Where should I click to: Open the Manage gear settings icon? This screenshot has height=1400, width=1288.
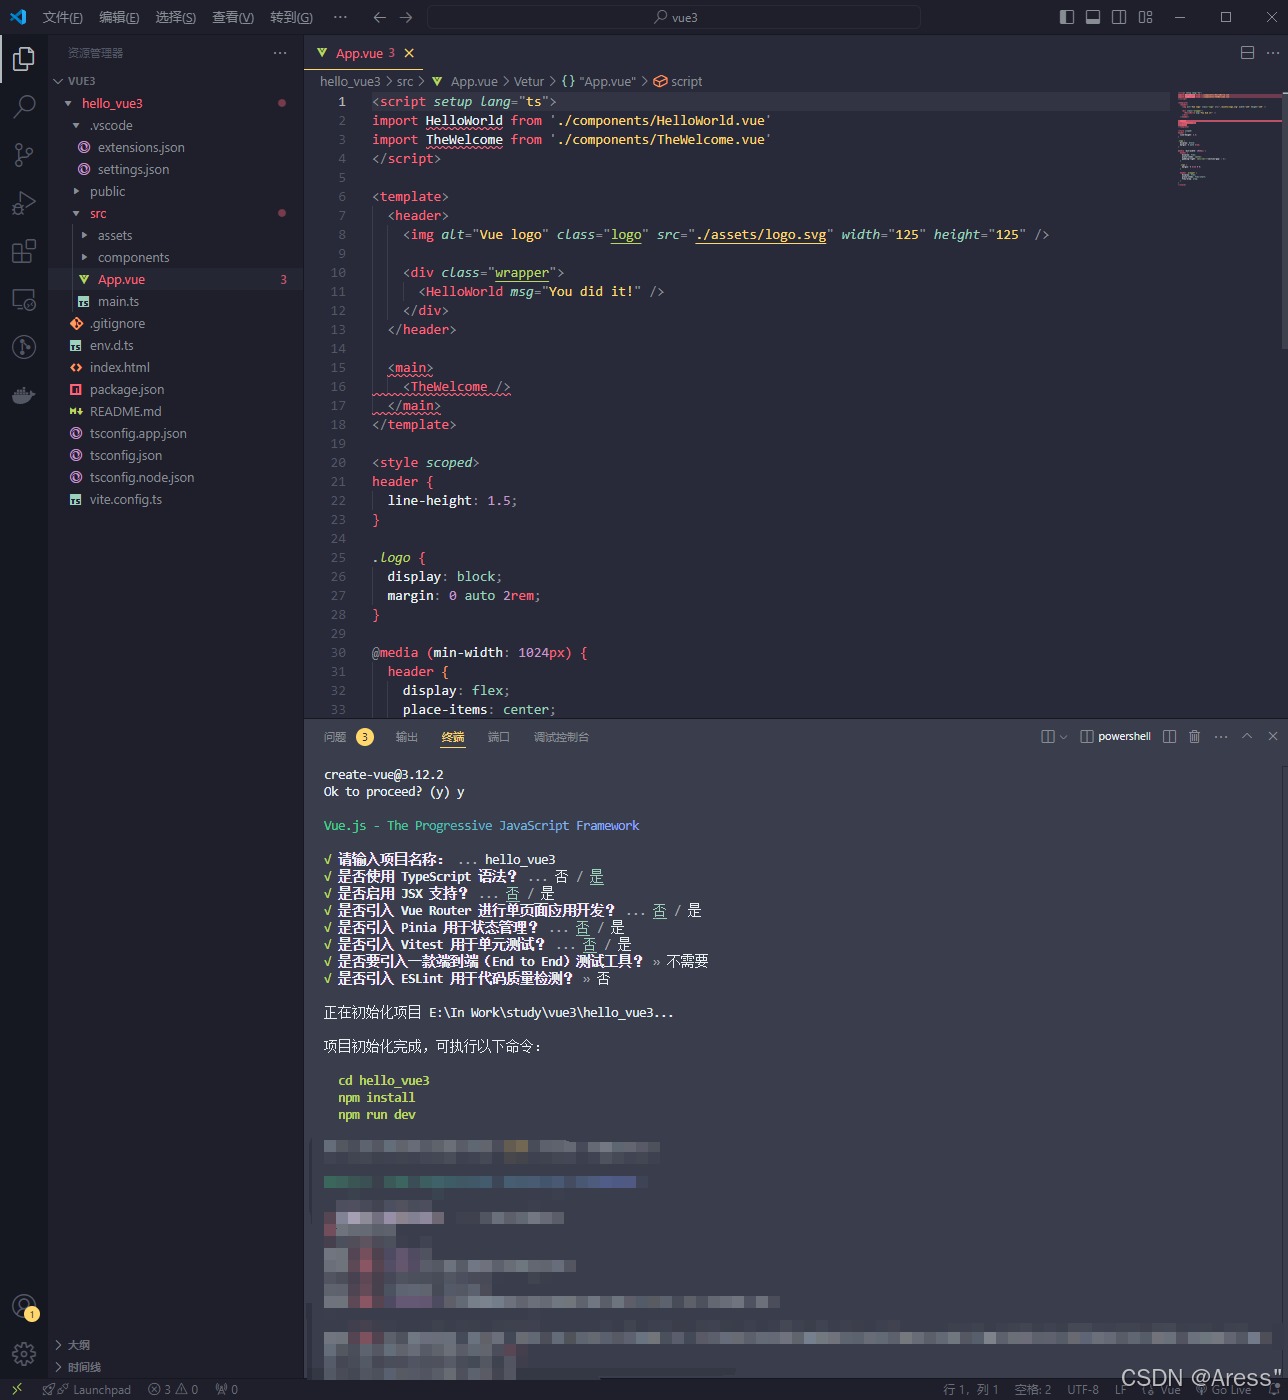pyautogui.click(x=24, y=1354)
